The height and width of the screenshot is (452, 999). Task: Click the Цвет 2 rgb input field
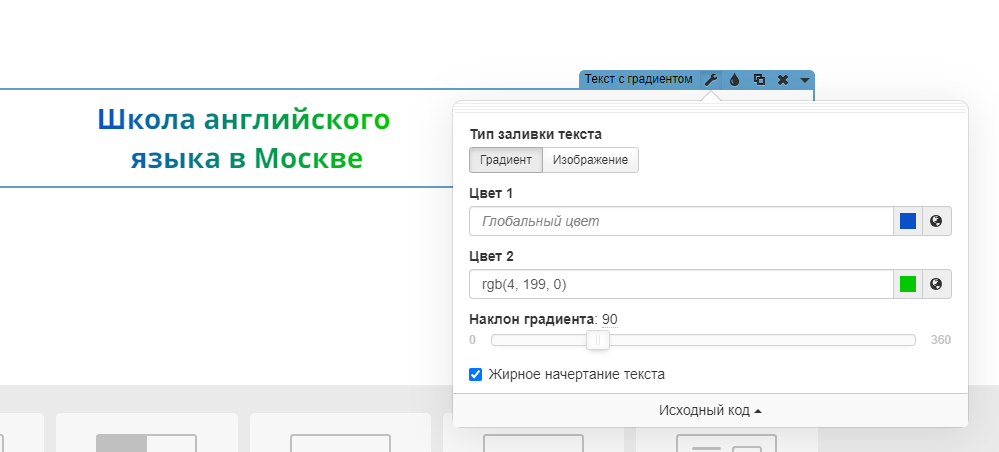tap(680, 284)
